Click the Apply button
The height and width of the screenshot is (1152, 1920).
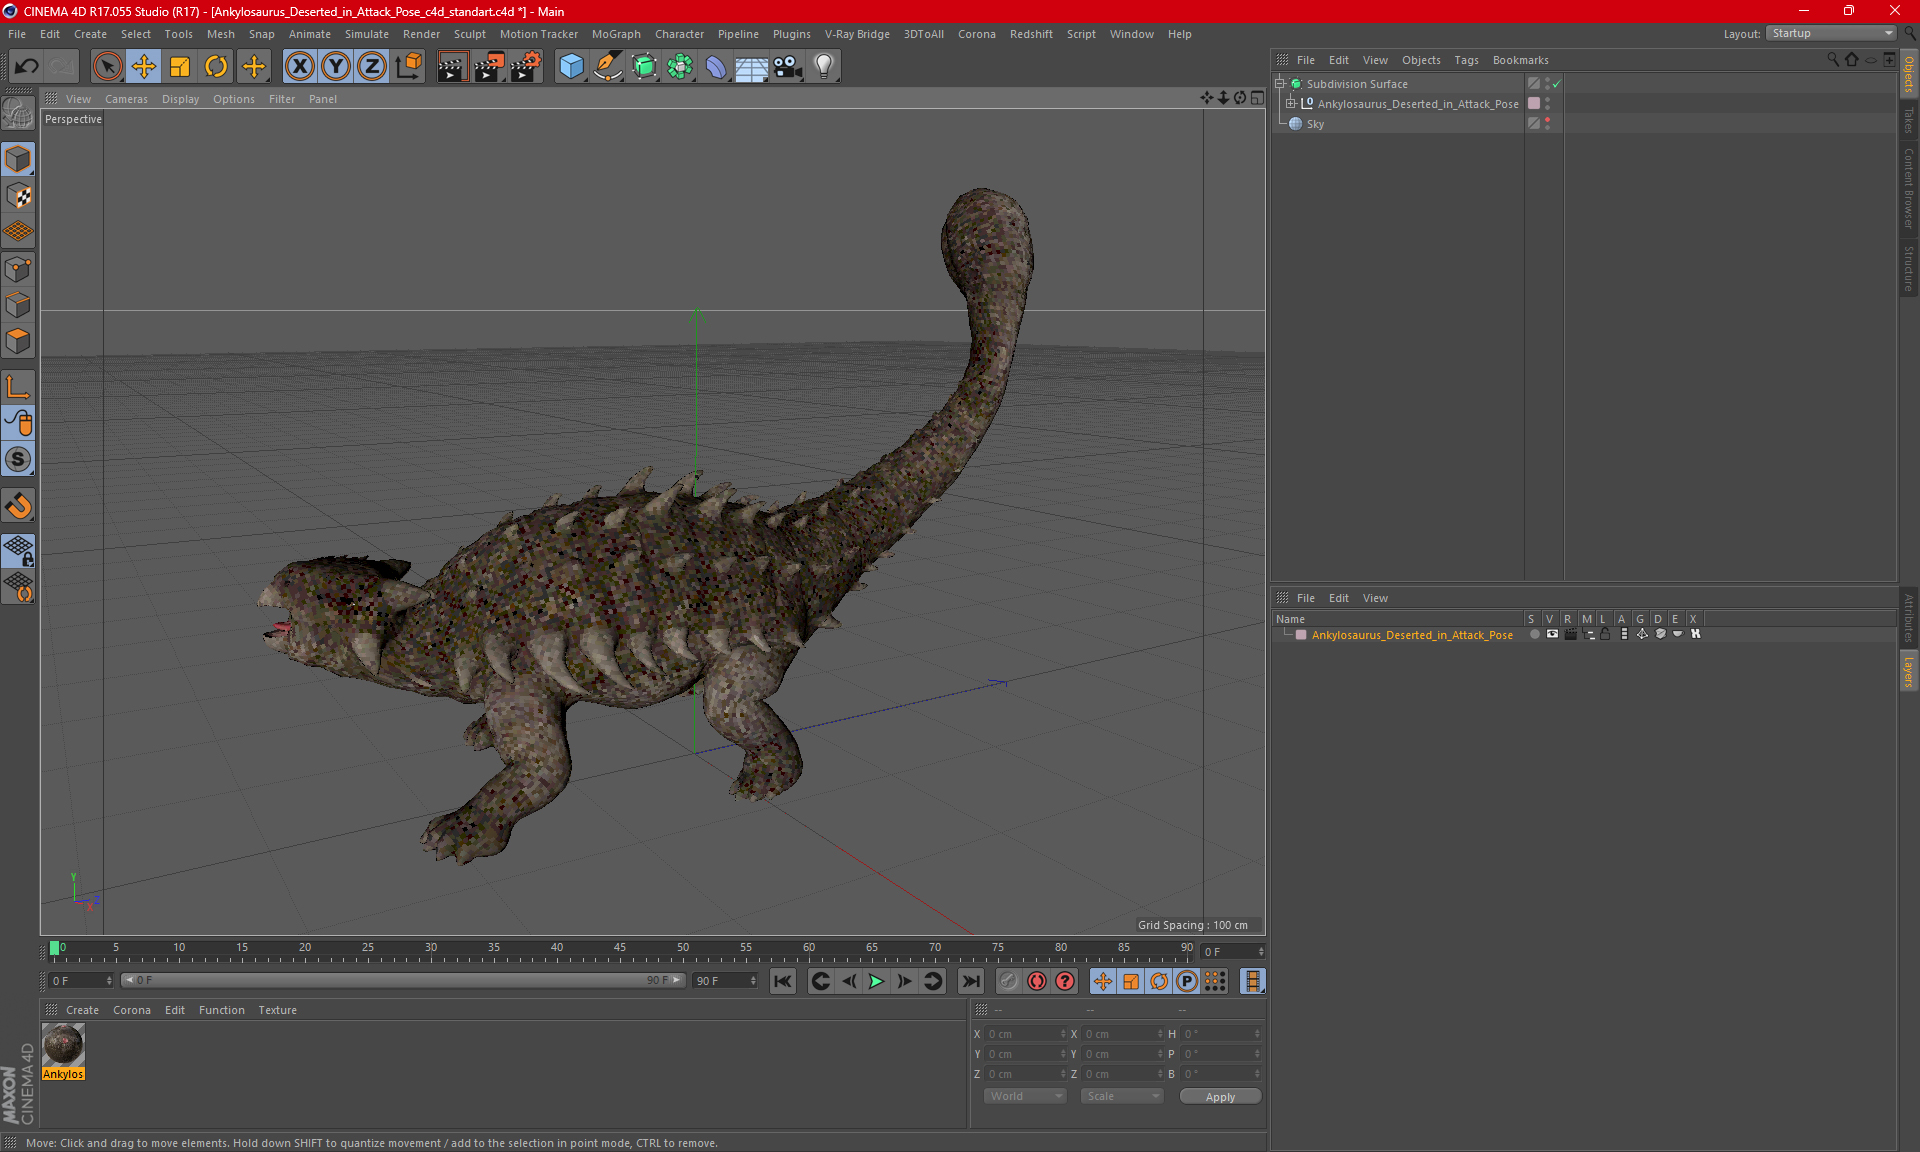coord(1220,1097)
